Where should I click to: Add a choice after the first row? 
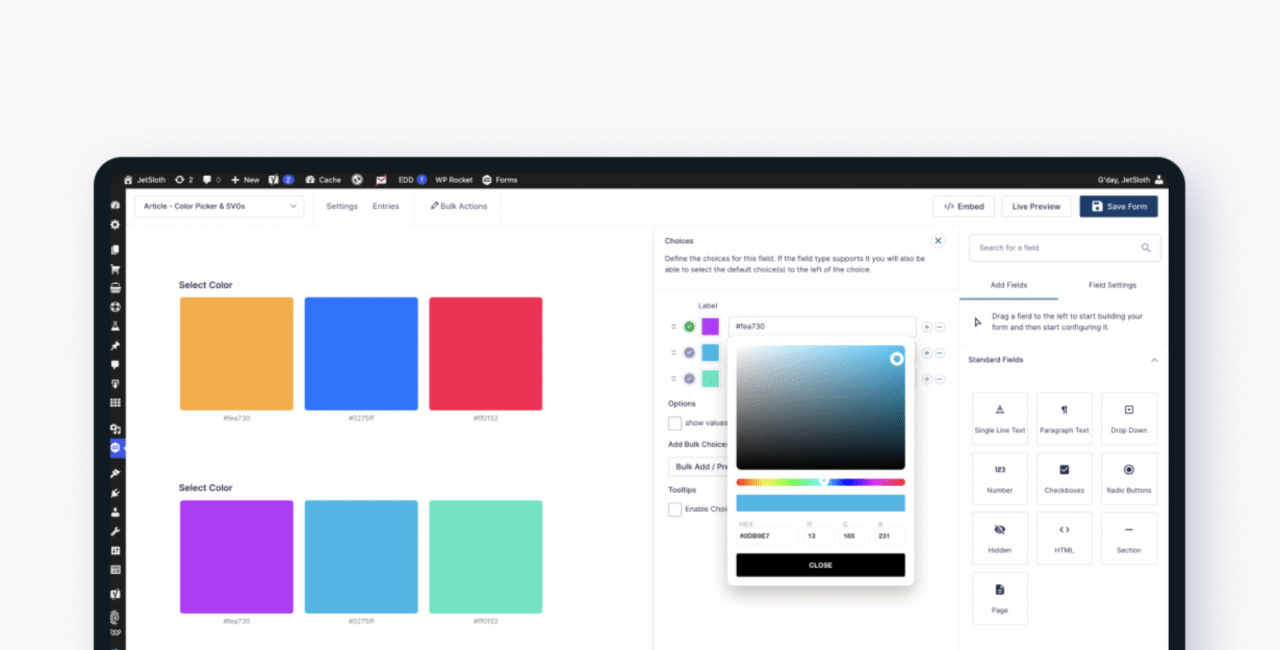point(927,327)
